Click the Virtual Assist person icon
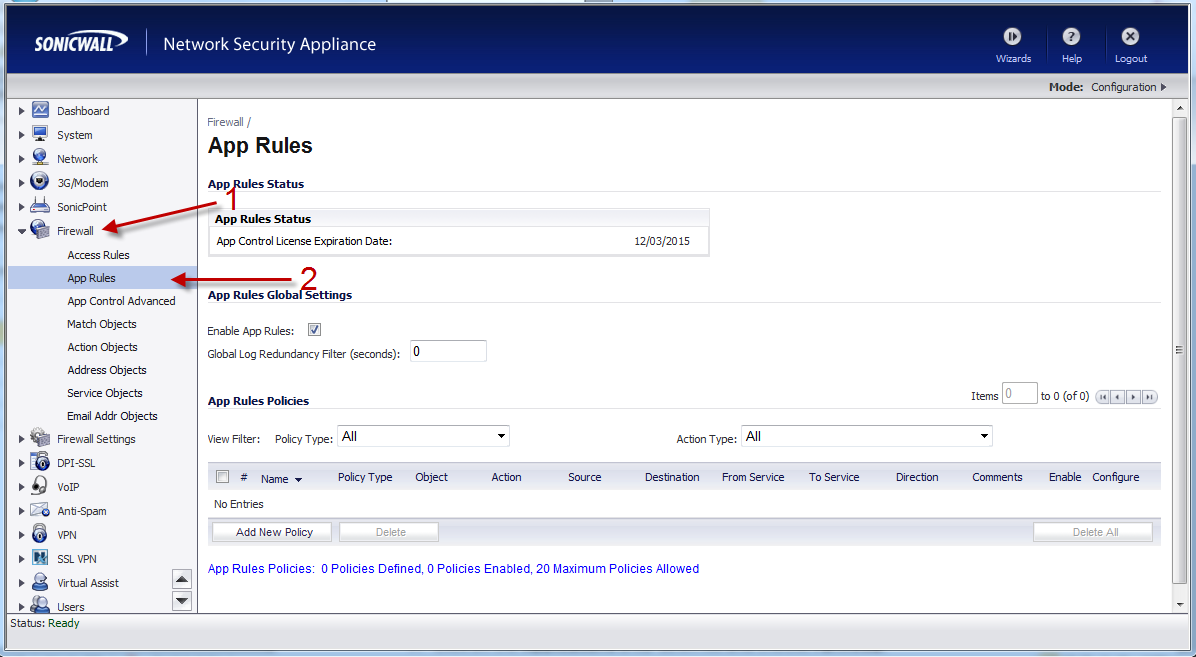This screenshot has height=657, width=1196. [40, 582]
